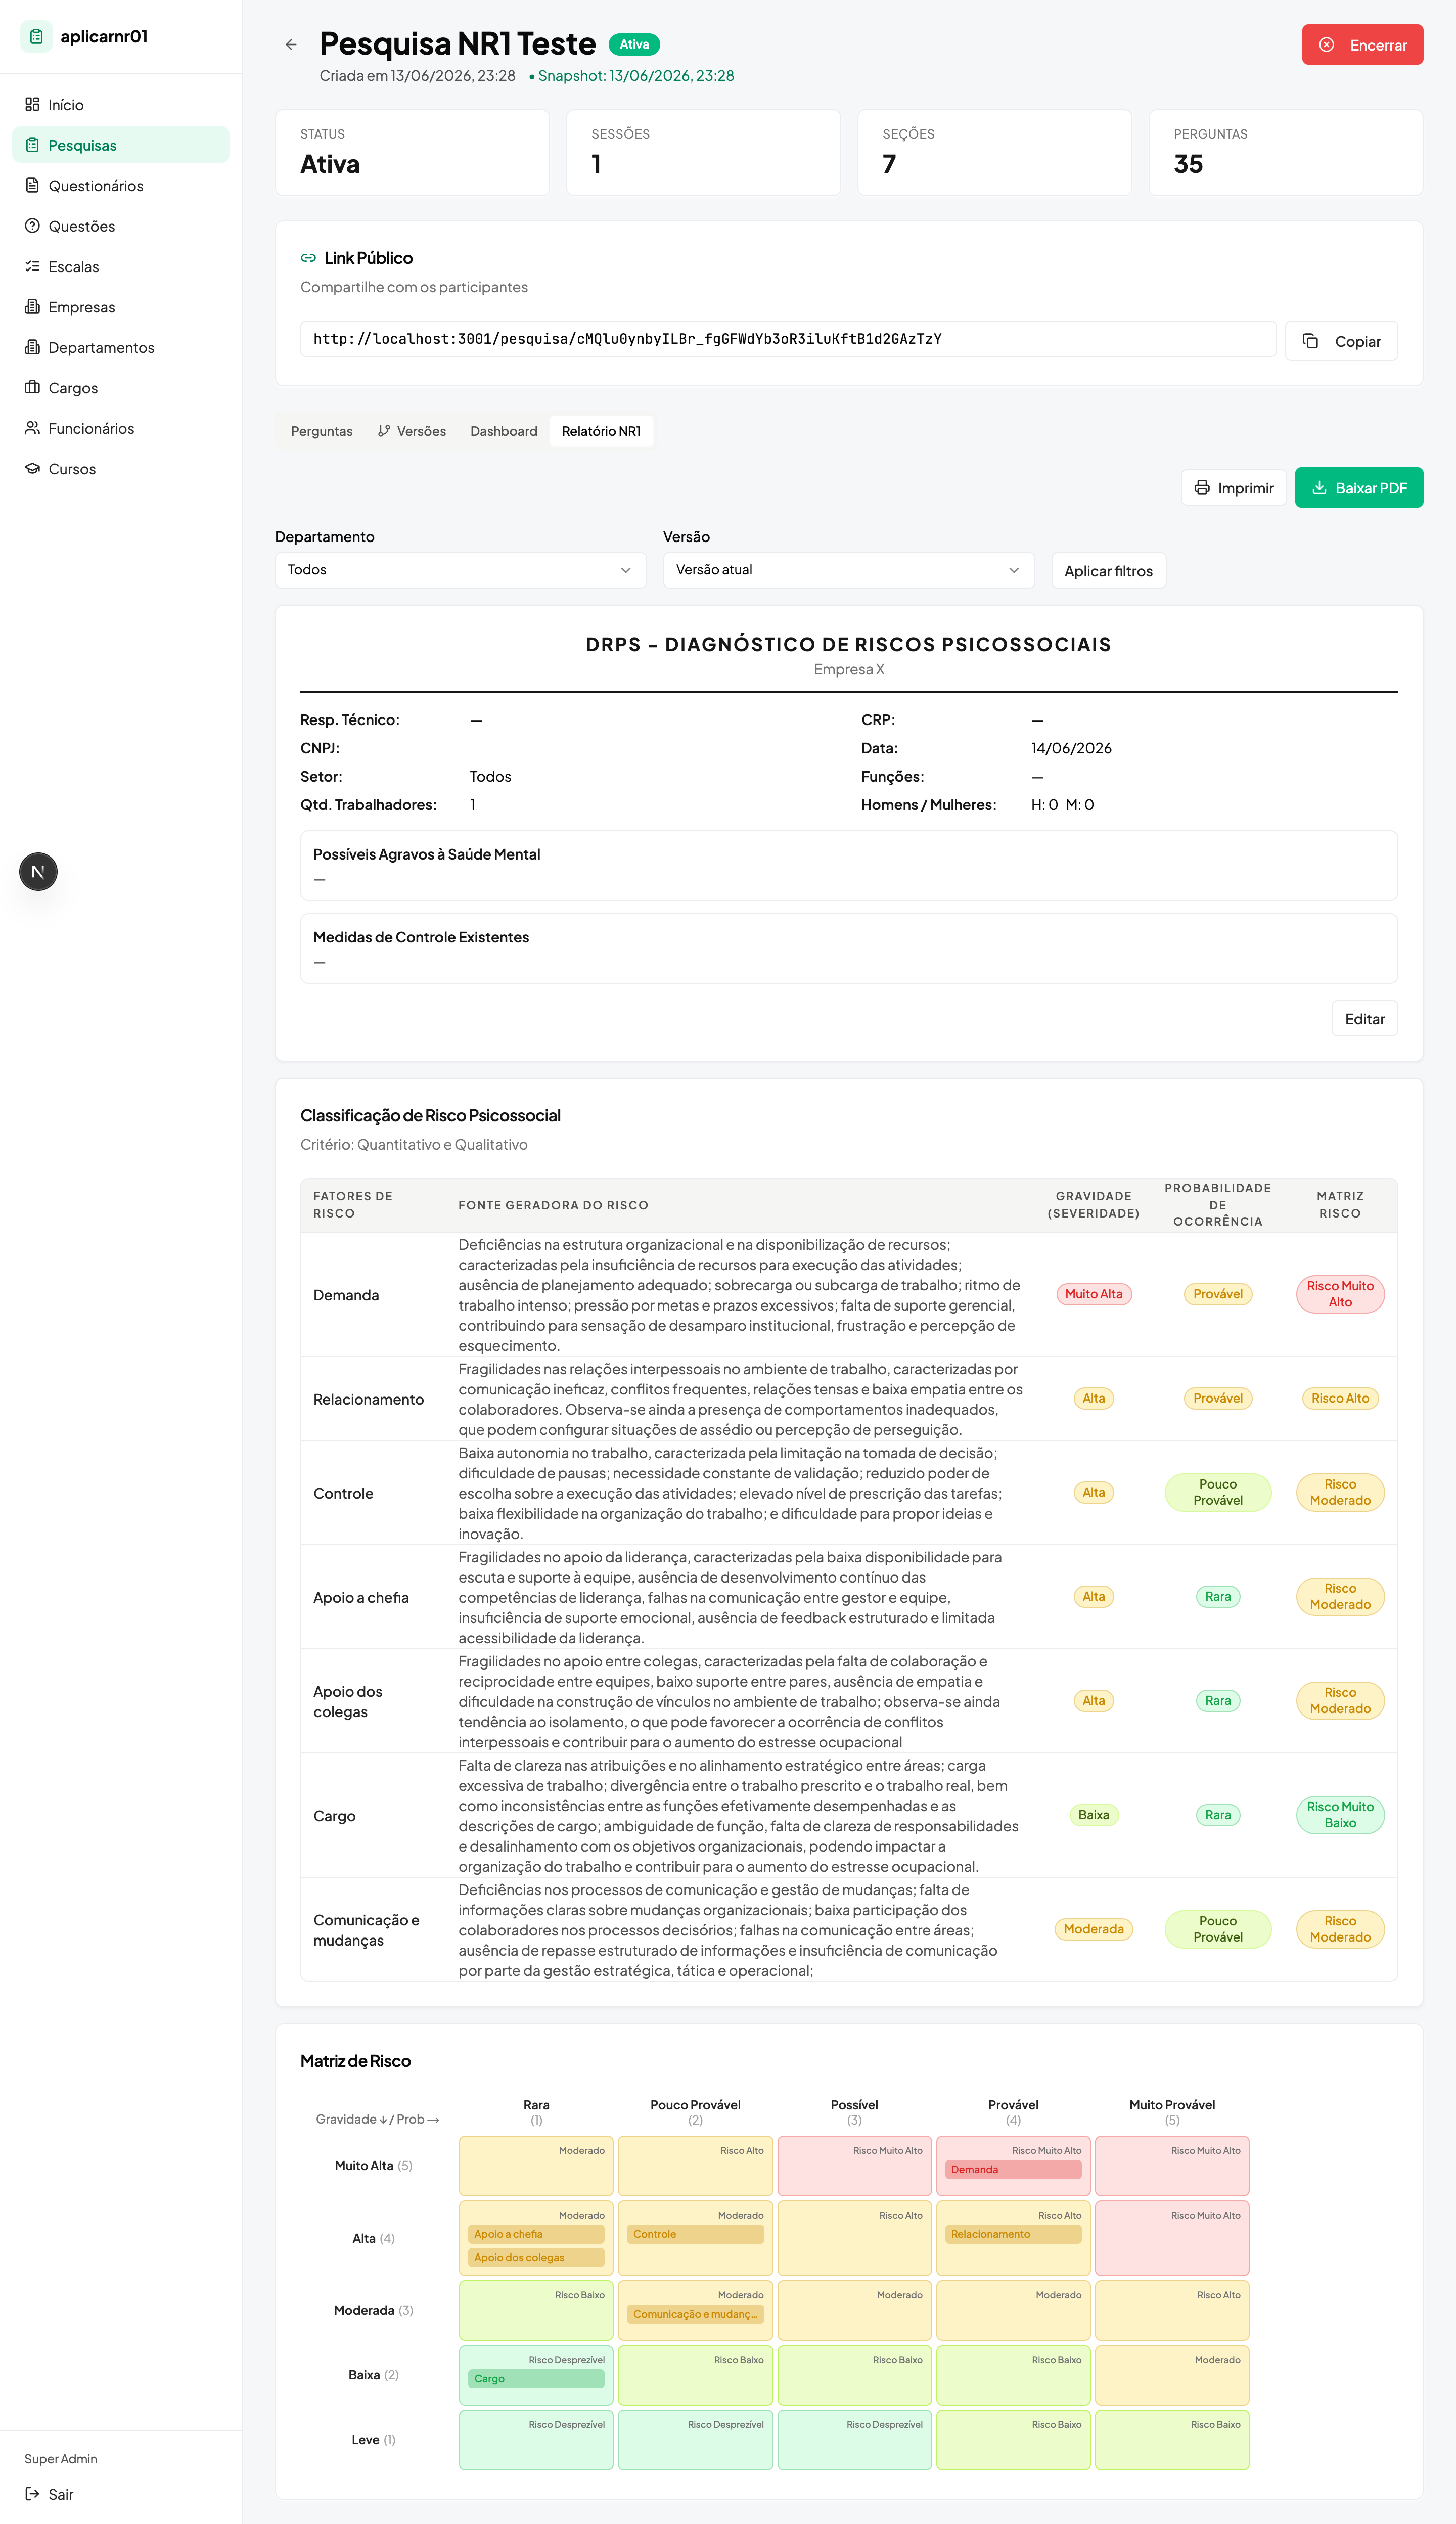The image size is (1456, 2524).
Task: Click the Aplicar filtros button
Action: point(1108,571)
